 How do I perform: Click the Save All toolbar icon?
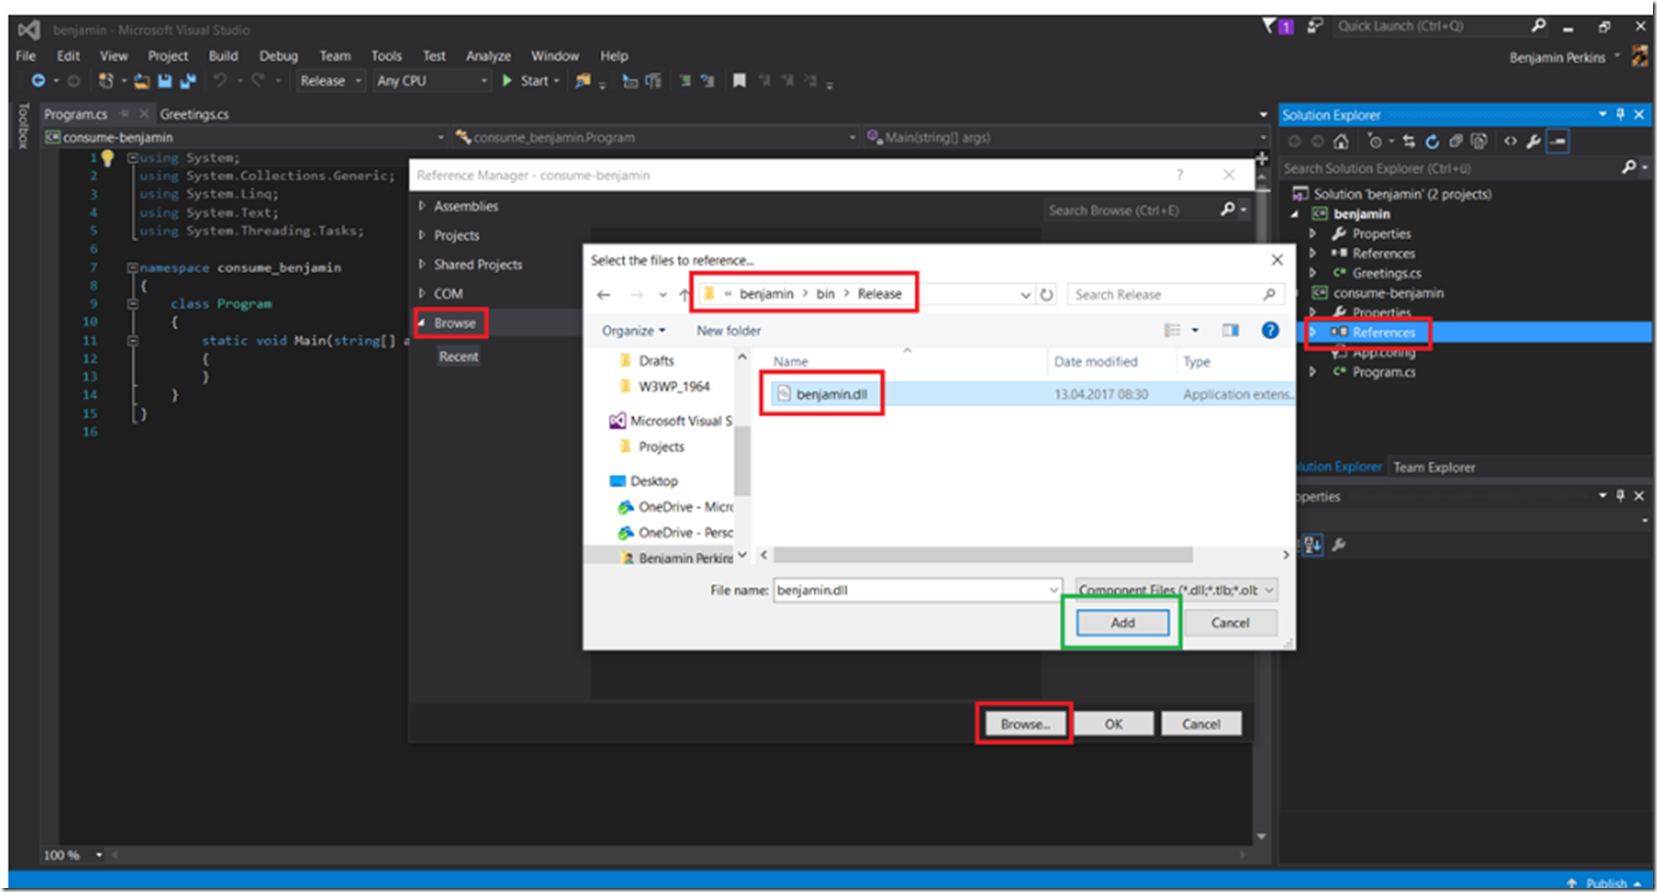pos(187,81)
